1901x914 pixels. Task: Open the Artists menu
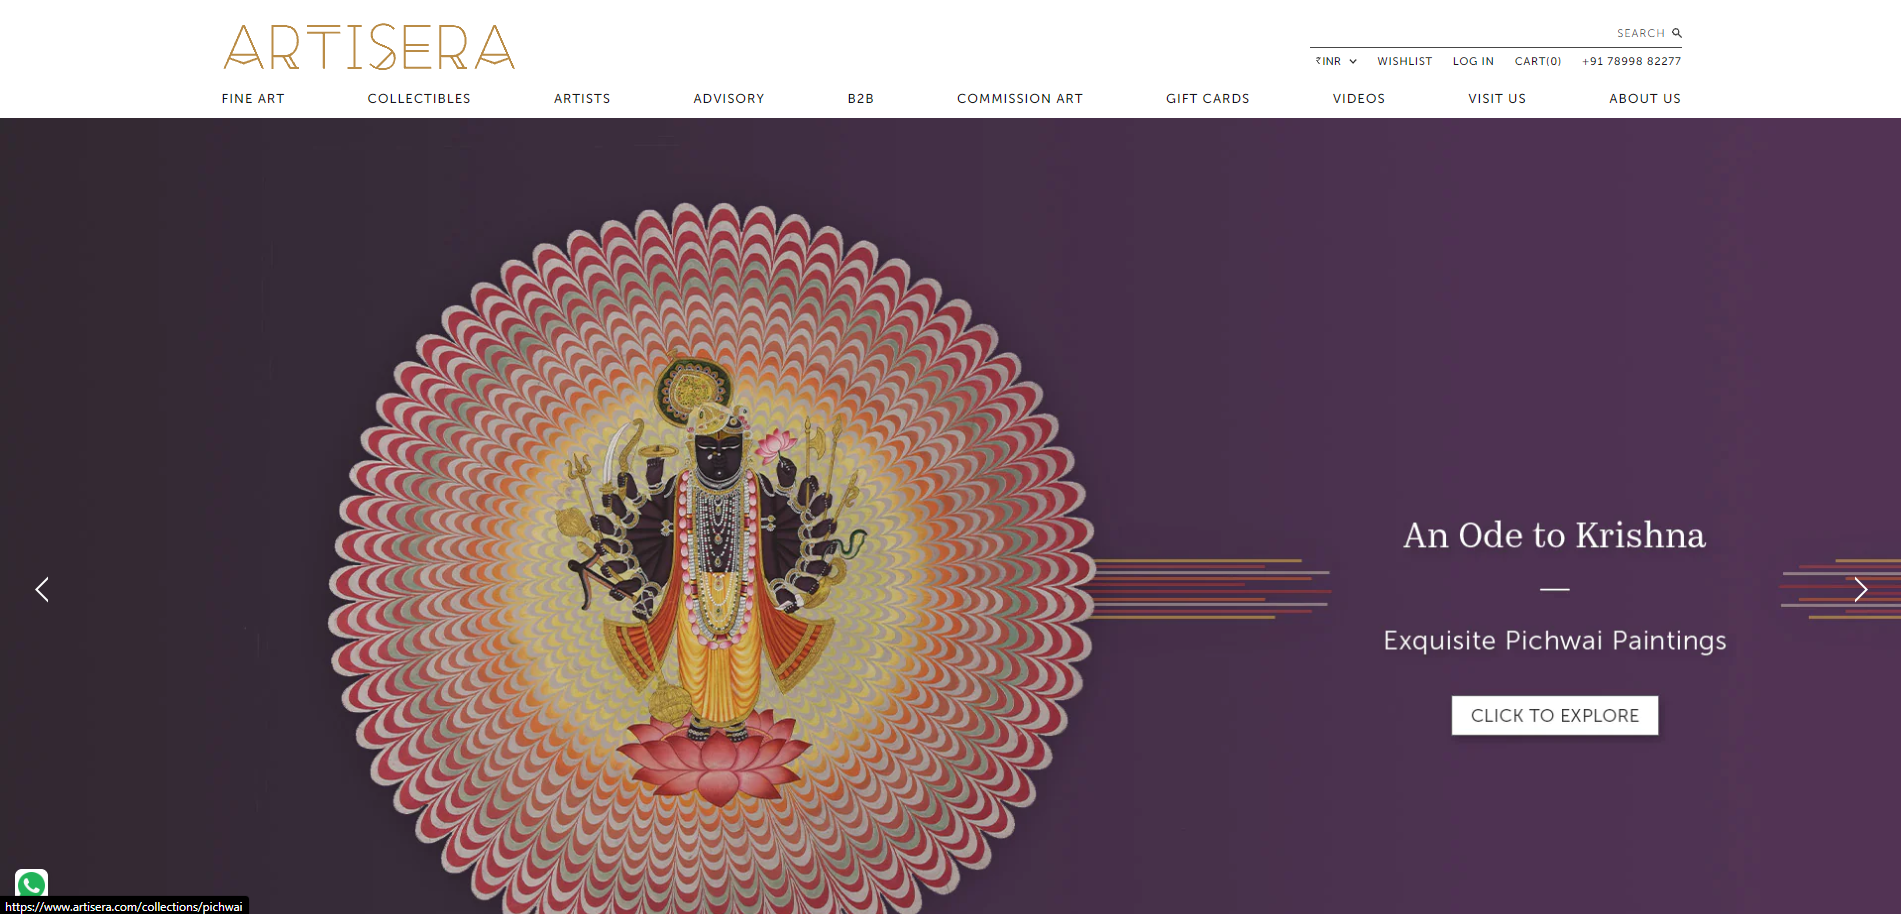(582, 98)
